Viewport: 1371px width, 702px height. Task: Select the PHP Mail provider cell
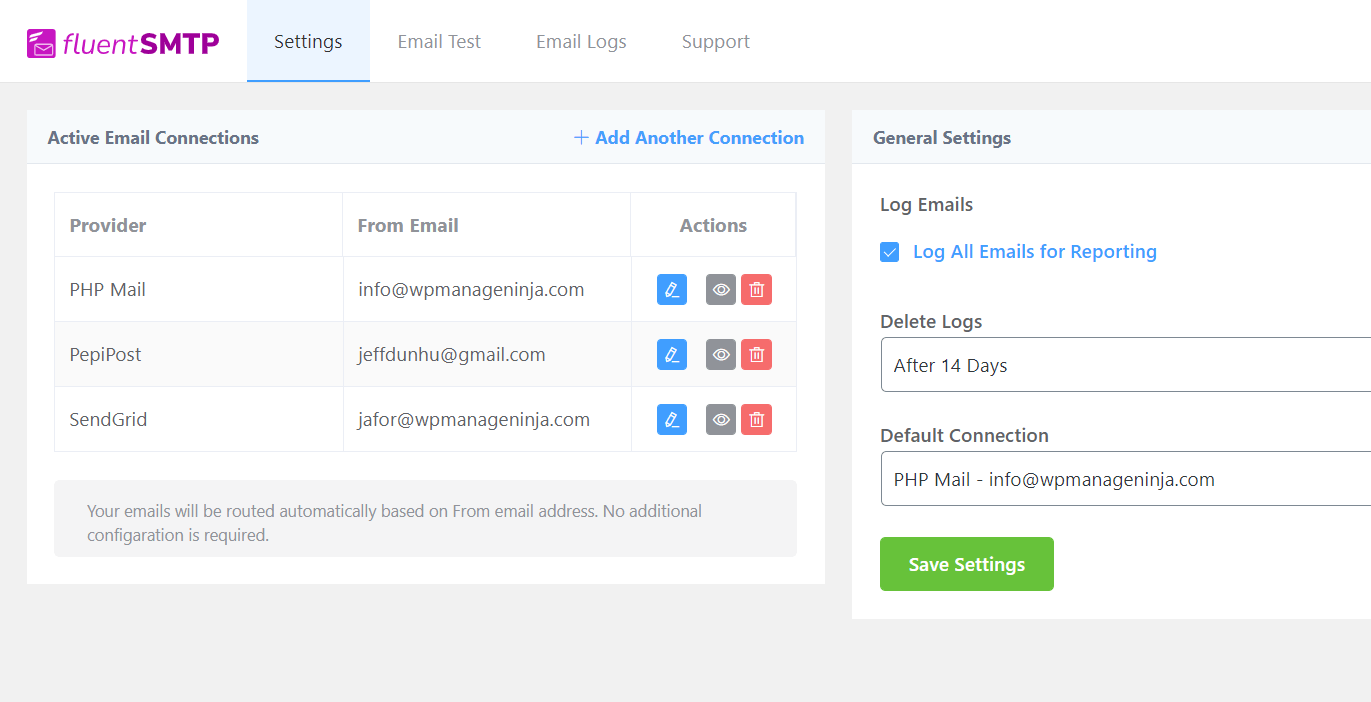[199, 290]
